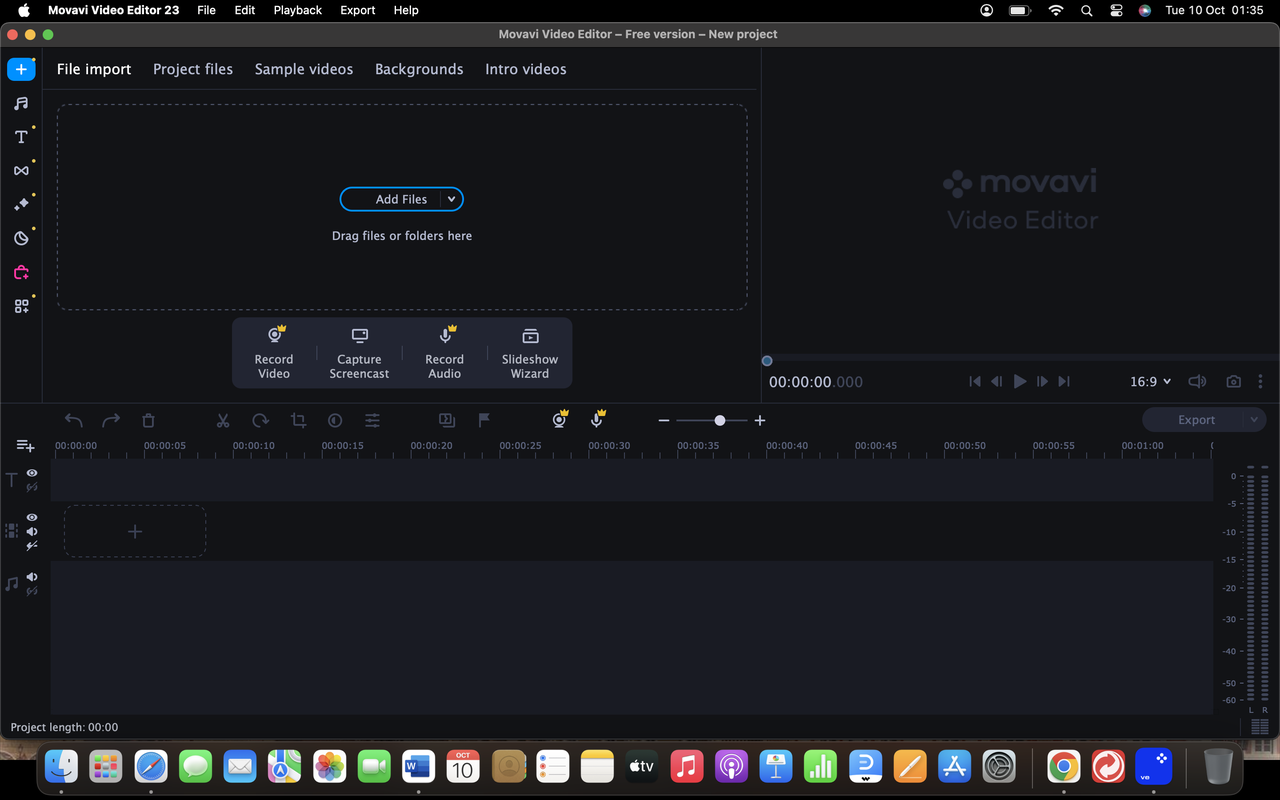Click the microphone voiceover icon in toolbar
1280x800 pixels.
[597, 420]
